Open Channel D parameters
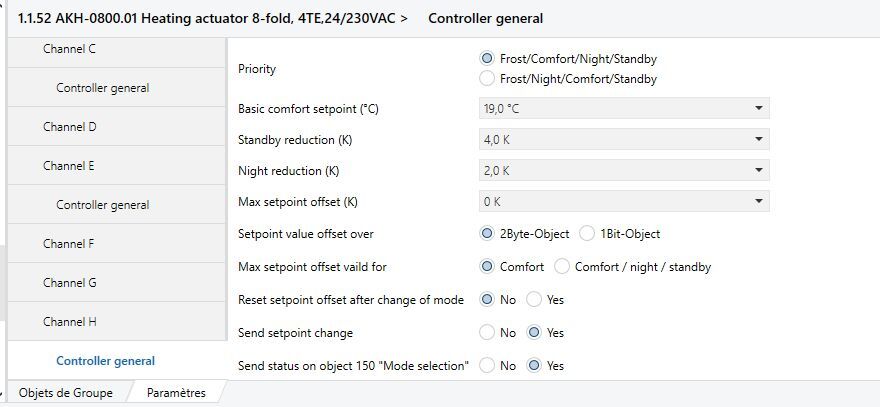This screenshot has width=880, height=407. 70,127
